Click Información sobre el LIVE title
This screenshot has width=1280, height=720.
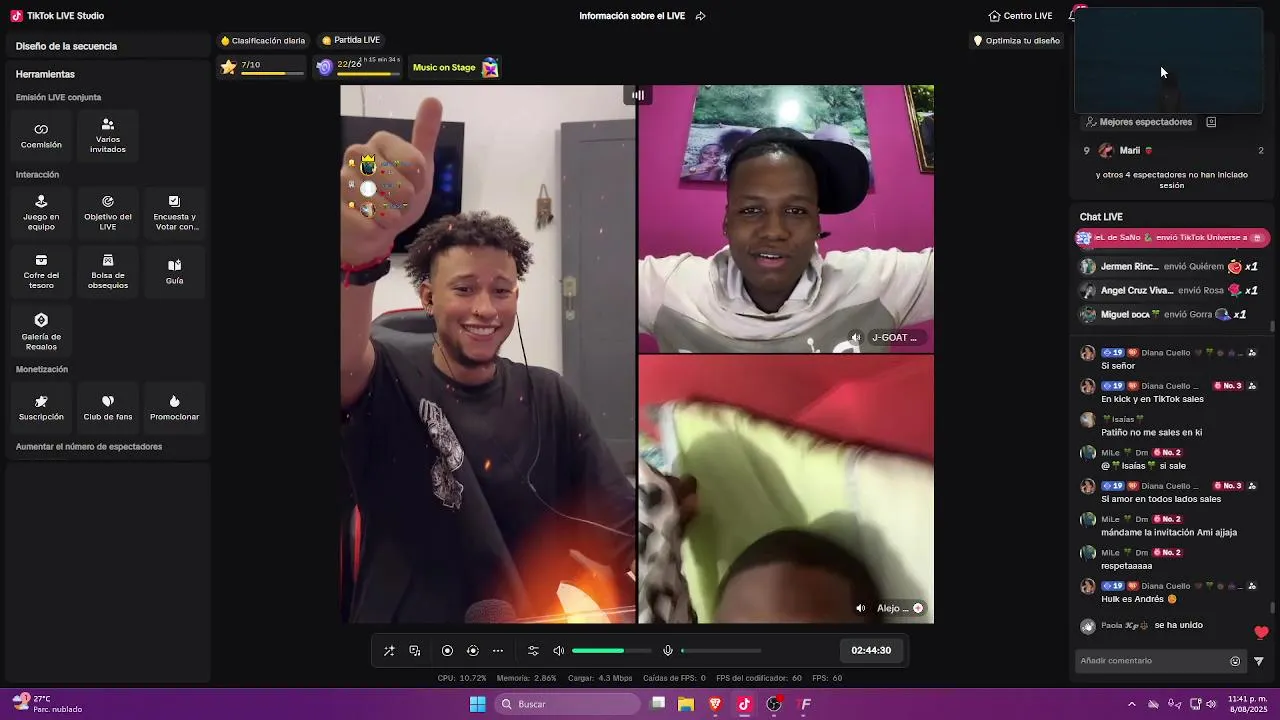pyautogui.click(x=632, y=16)
